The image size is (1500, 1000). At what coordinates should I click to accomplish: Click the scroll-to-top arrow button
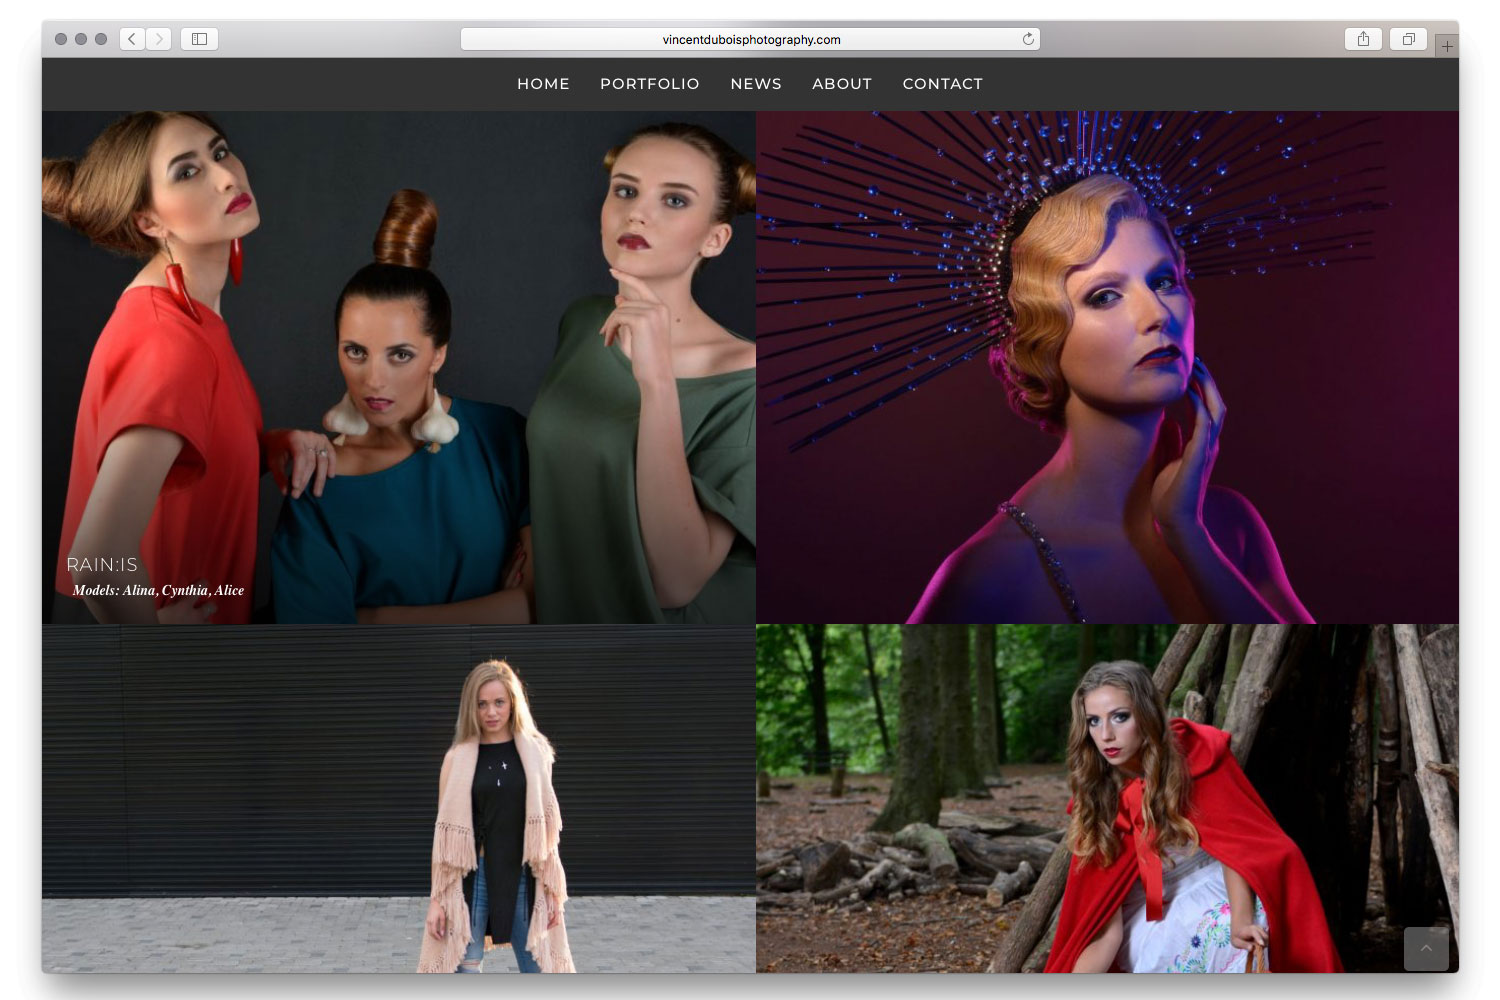(x=1426, y=948)
